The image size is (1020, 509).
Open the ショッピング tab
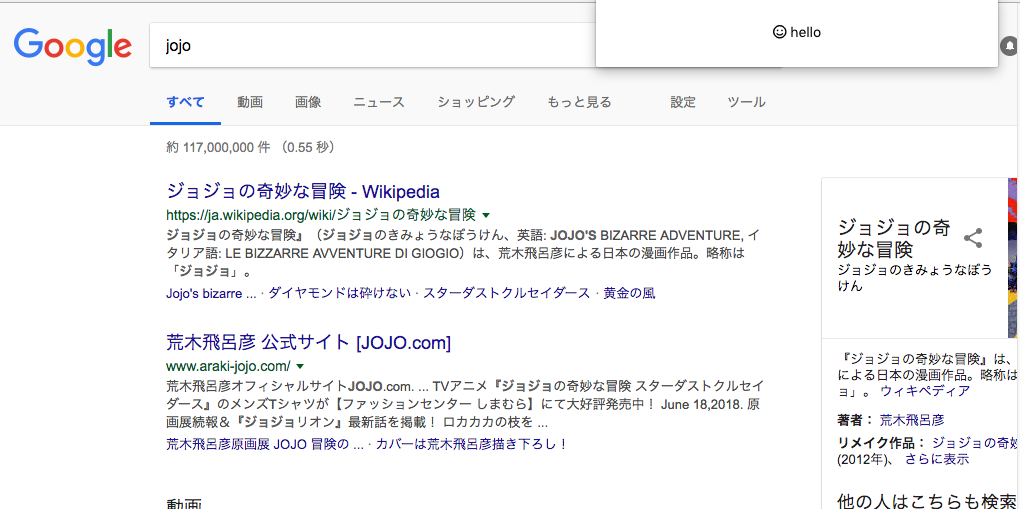[476, 102]
